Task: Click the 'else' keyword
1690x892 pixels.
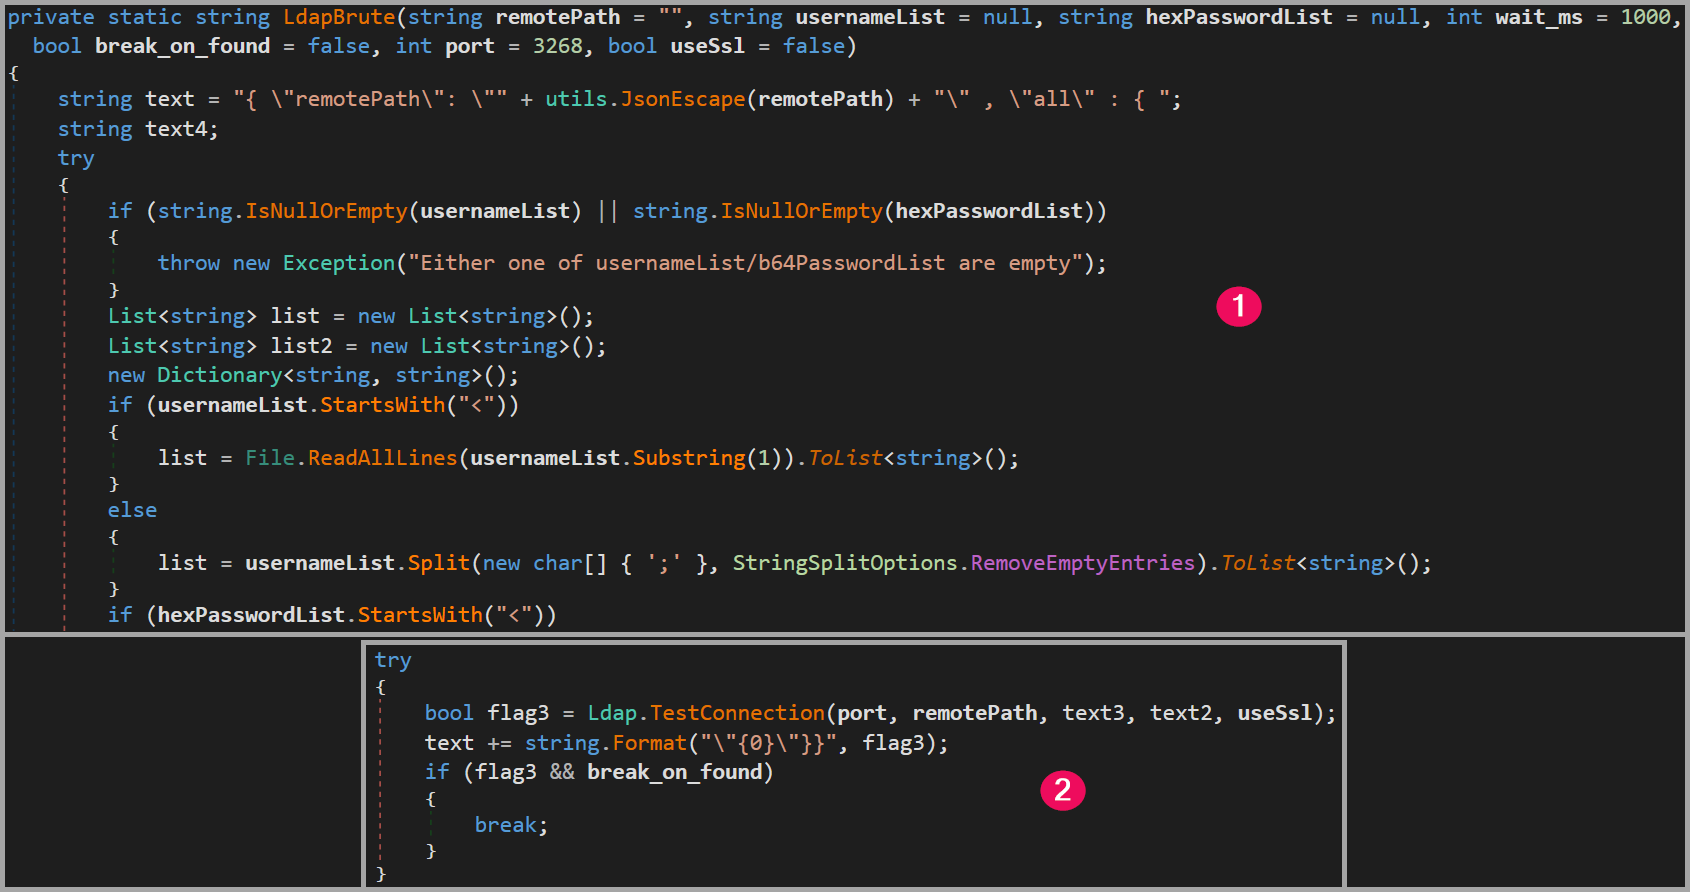Action: pos(132,510)
